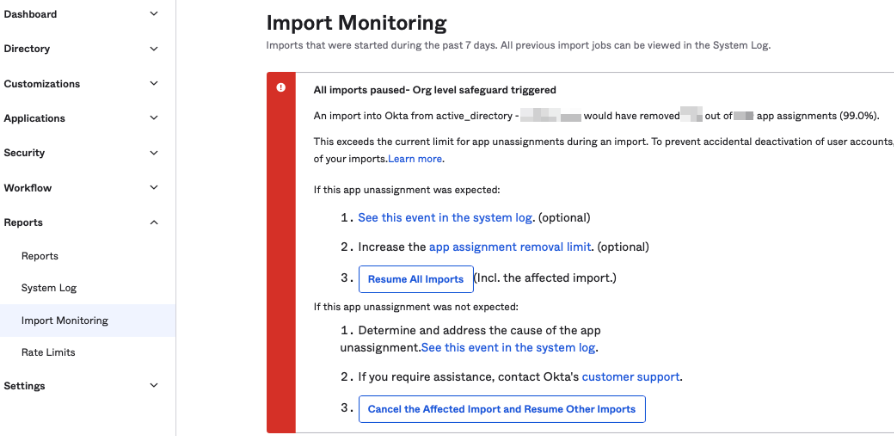
Task: Expand the Customizations chevron
Action: (153, 84)
